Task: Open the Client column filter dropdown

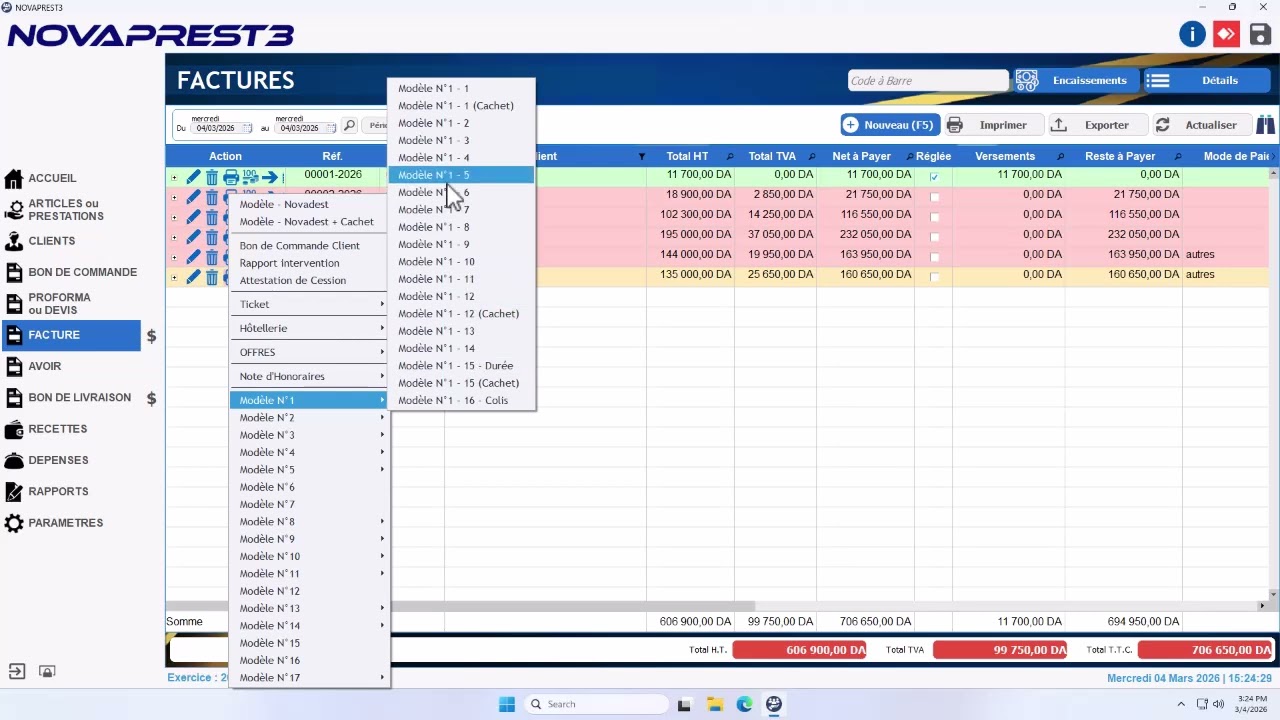Action: (642, 157)
